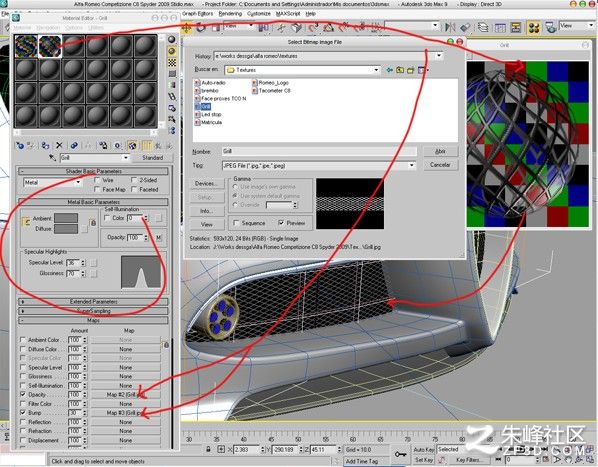Click Create New Folder icon in dialog
The height and width of the screenshot is (467, 598).
point(410,70)
